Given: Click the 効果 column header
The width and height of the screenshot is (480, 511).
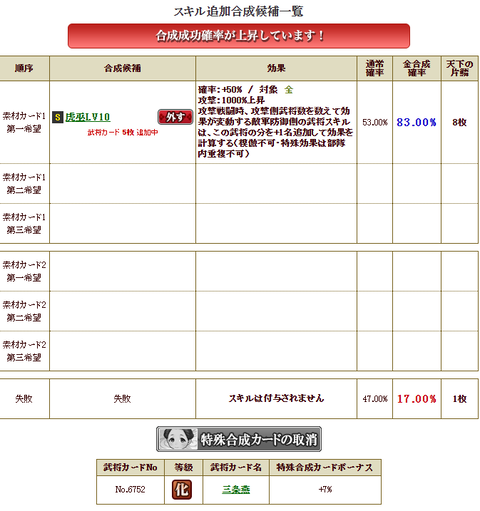Looking at the screenshot, I should (276, 68).
